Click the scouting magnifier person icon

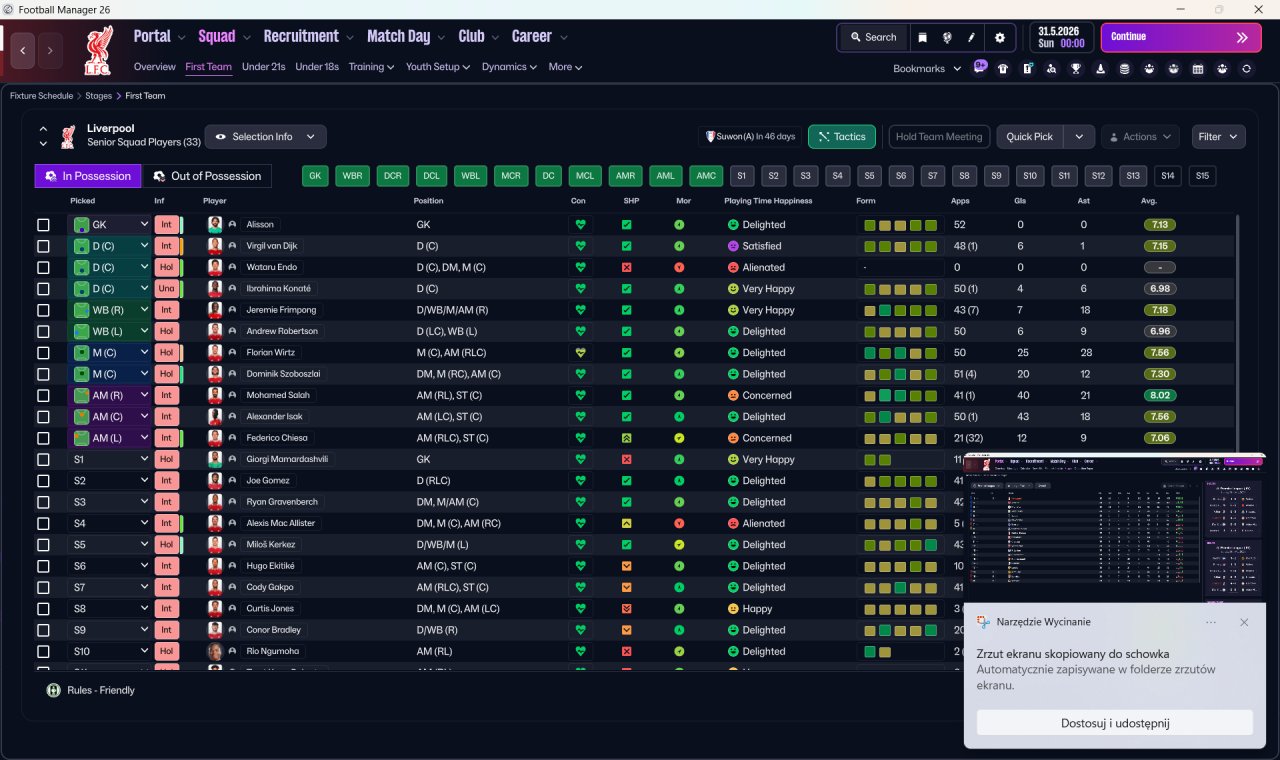point(1052,69)
